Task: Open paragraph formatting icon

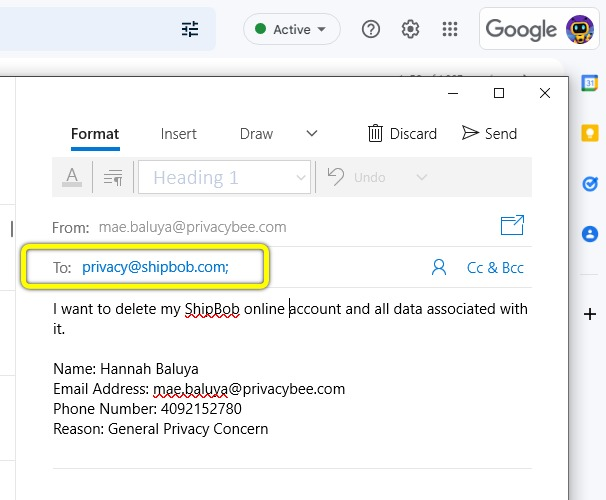Action: 113,177
